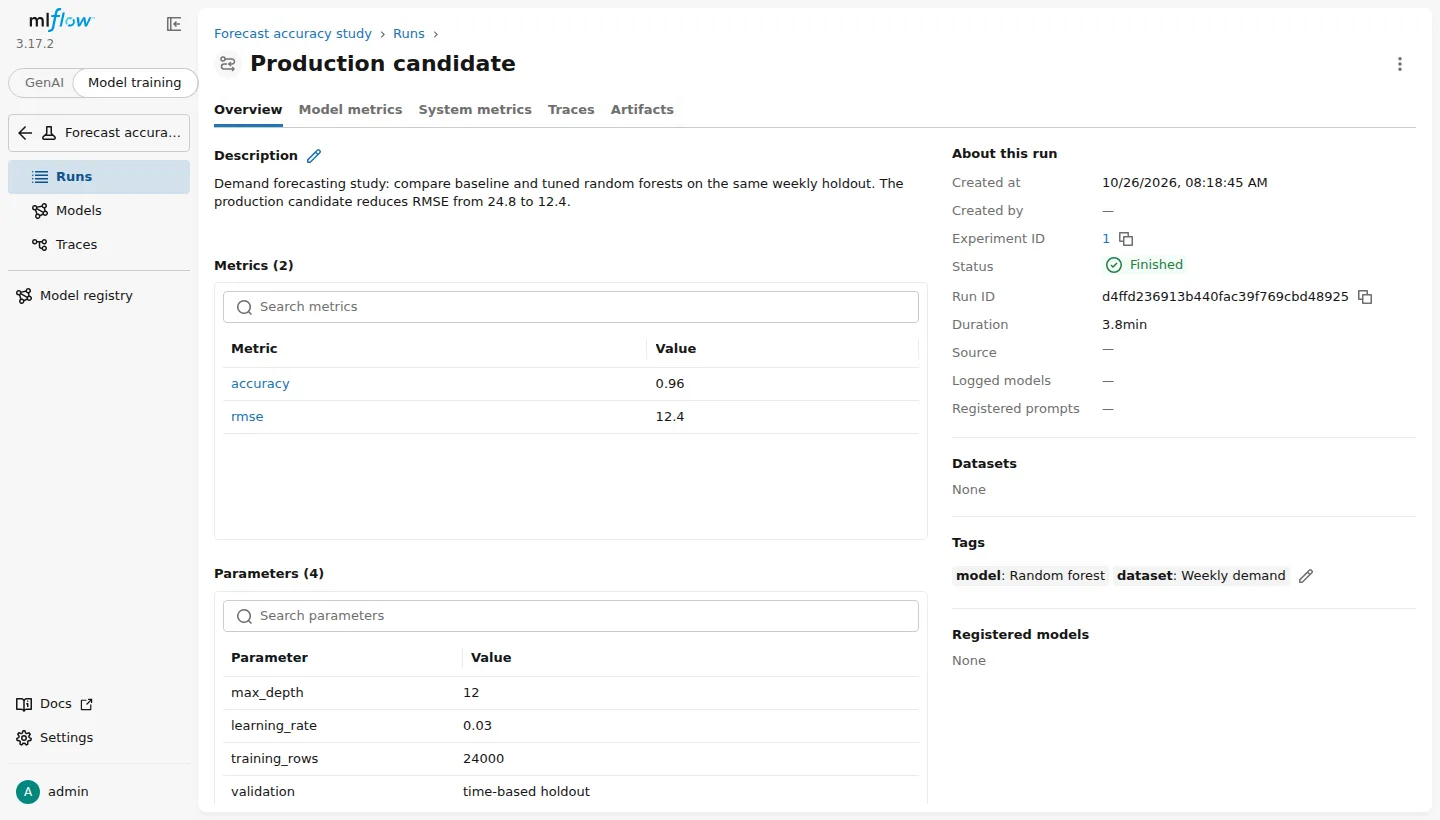Open Settings in the sidebar
Viewport: 1440px width, 820px height.
[99, 738]
